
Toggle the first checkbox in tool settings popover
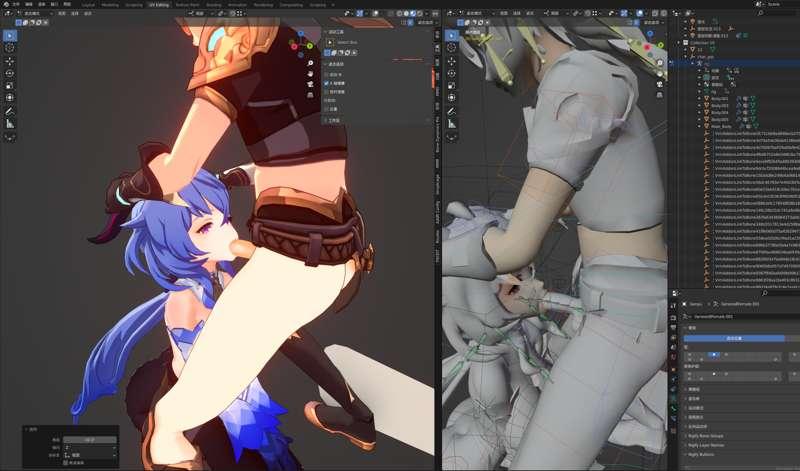pos(327,74)
